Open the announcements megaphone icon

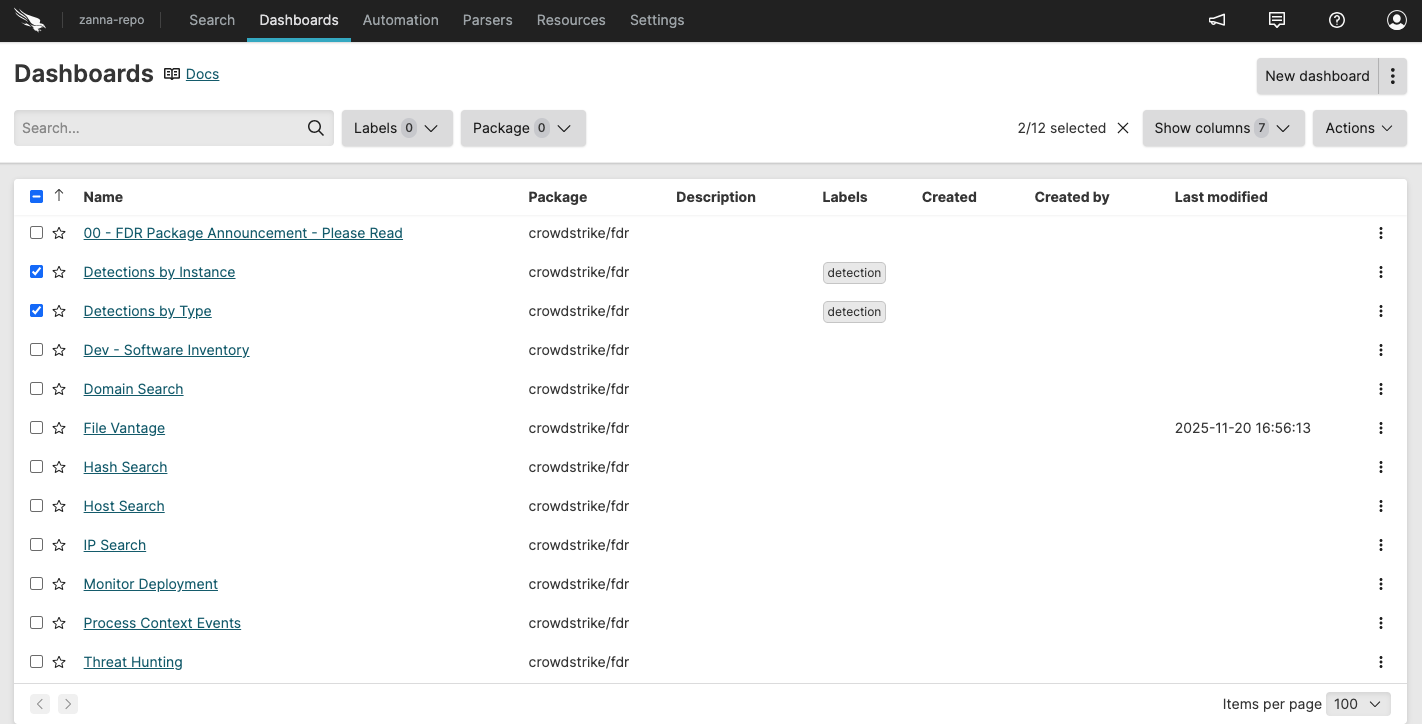[1216, 19]
